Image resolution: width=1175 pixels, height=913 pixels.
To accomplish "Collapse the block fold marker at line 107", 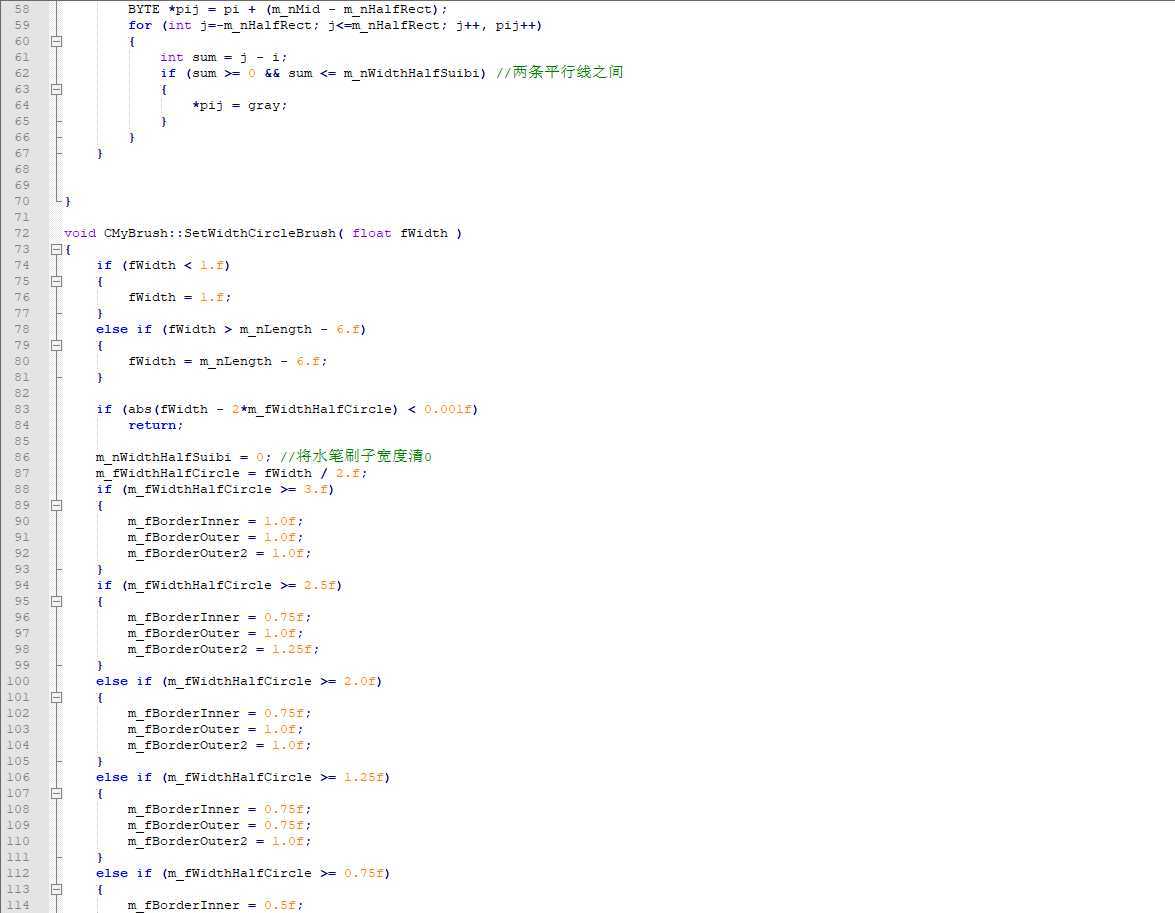I will (x=56, y=793).
